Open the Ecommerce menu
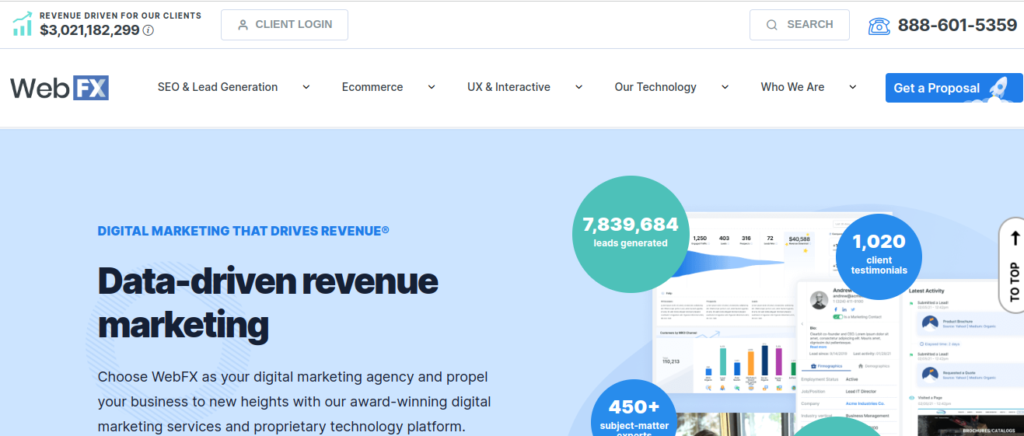This screenshot has height=436, width=1024. click(372, 87)
